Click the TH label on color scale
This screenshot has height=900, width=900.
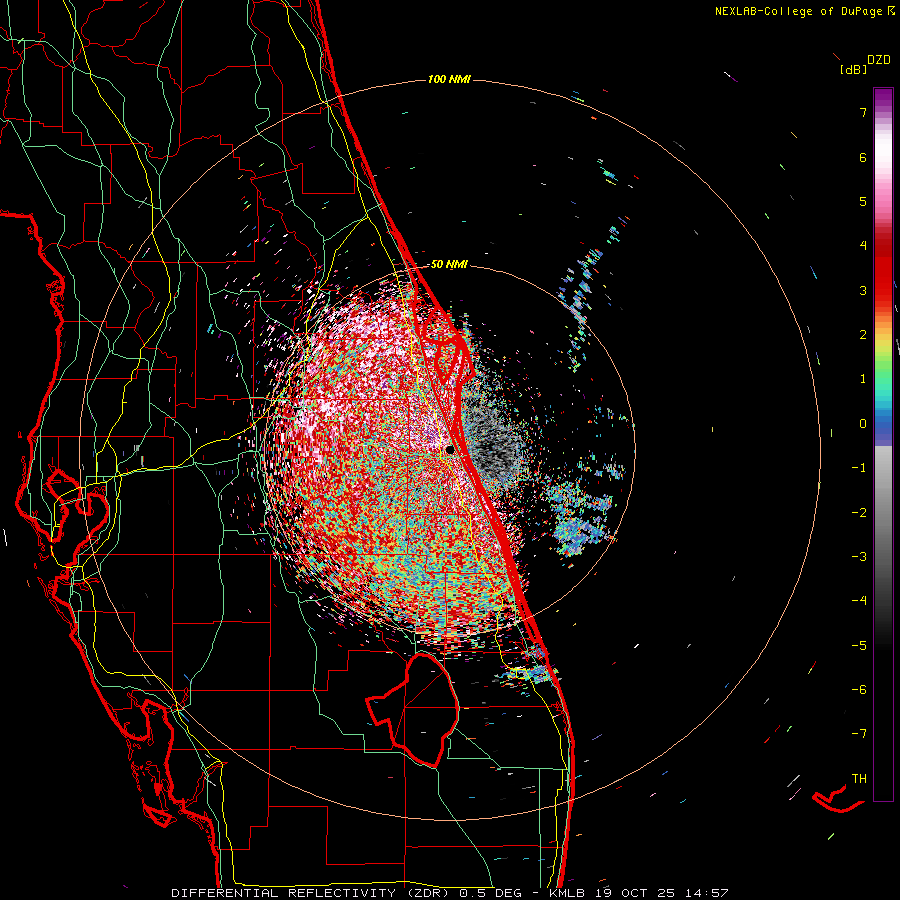pyautogui.click(x=859, y=779)
